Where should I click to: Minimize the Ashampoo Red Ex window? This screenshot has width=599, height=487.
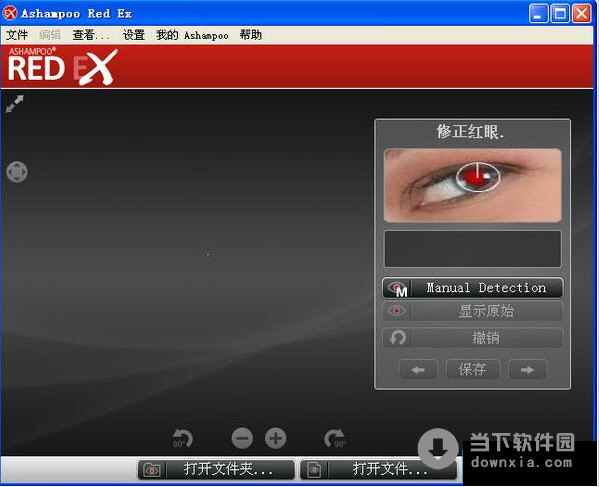pyautogui.click(x=538, y=13)
